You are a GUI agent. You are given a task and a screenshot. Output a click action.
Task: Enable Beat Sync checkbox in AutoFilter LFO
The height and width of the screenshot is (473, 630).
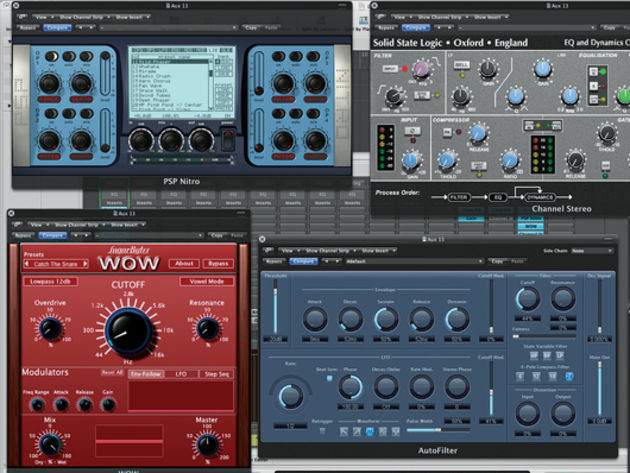[330, 378]
